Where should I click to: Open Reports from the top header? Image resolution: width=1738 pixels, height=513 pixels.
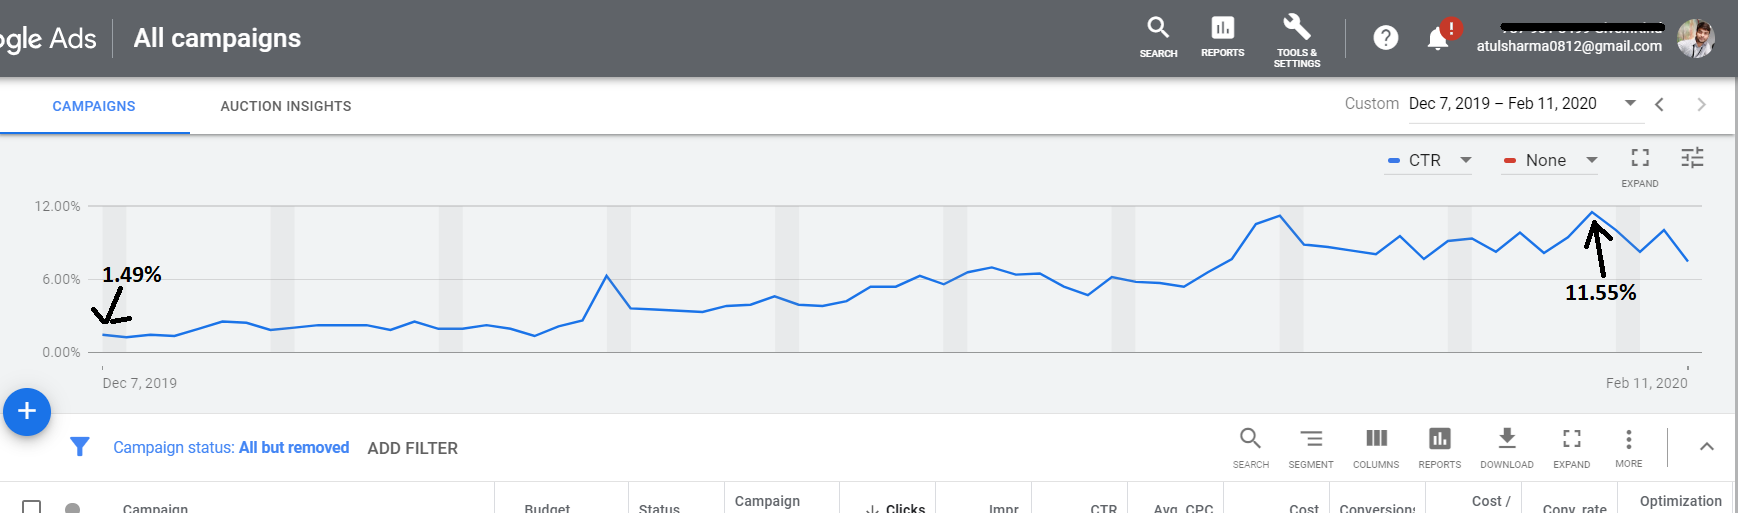pos(1222,36)
